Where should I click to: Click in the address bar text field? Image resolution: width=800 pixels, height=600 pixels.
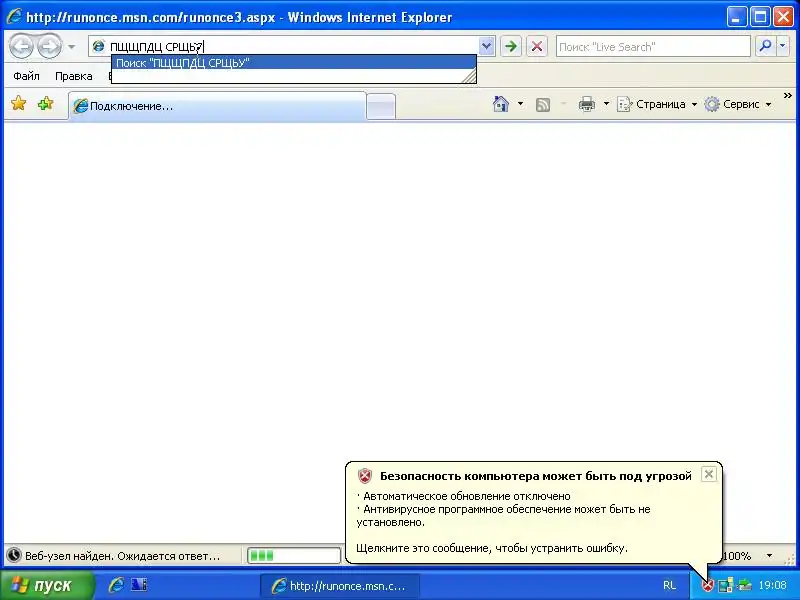292,46
